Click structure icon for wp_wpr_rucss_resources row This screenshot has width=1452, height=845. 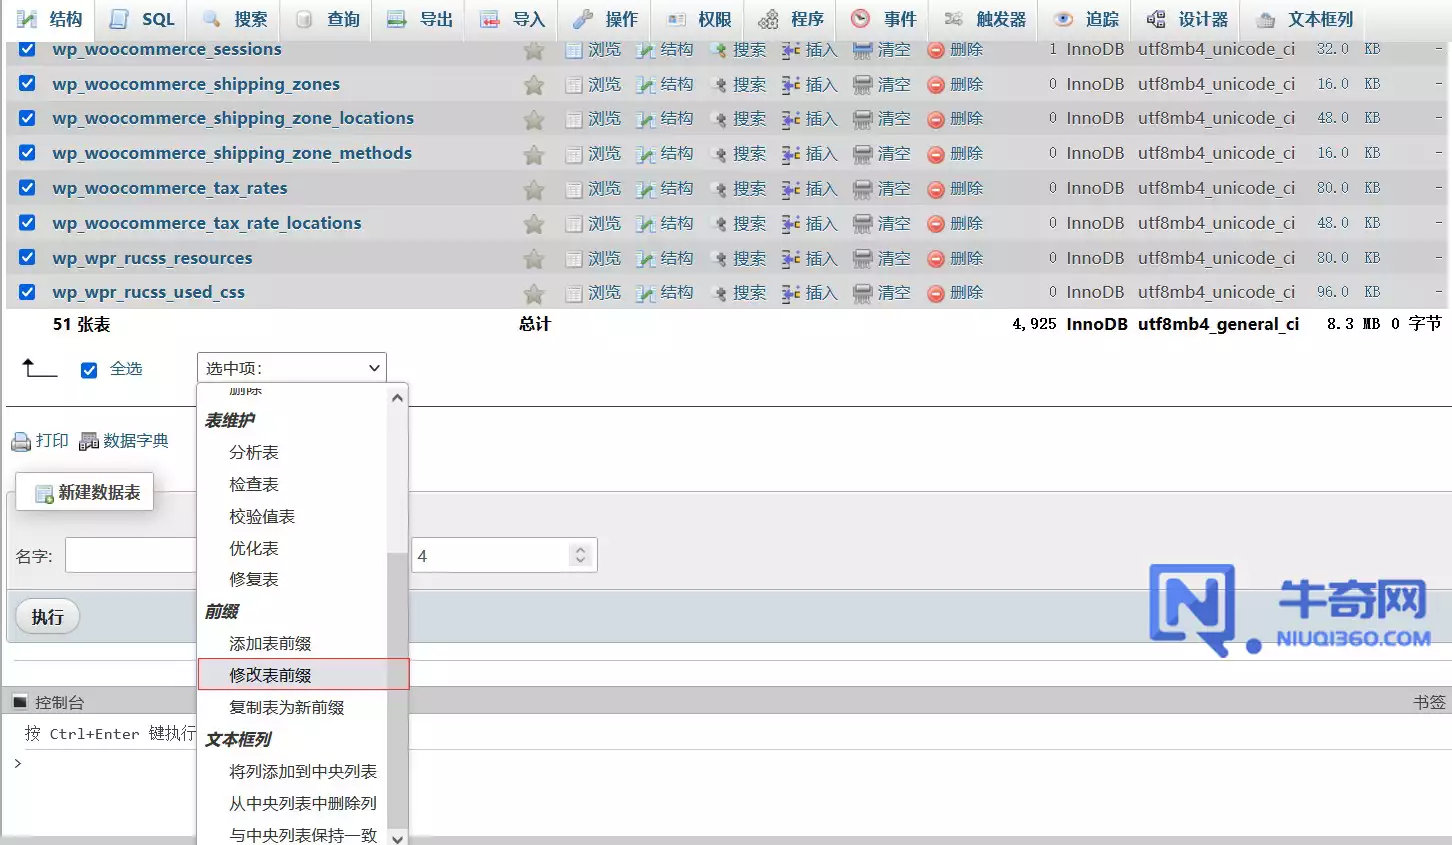(646, 259)
